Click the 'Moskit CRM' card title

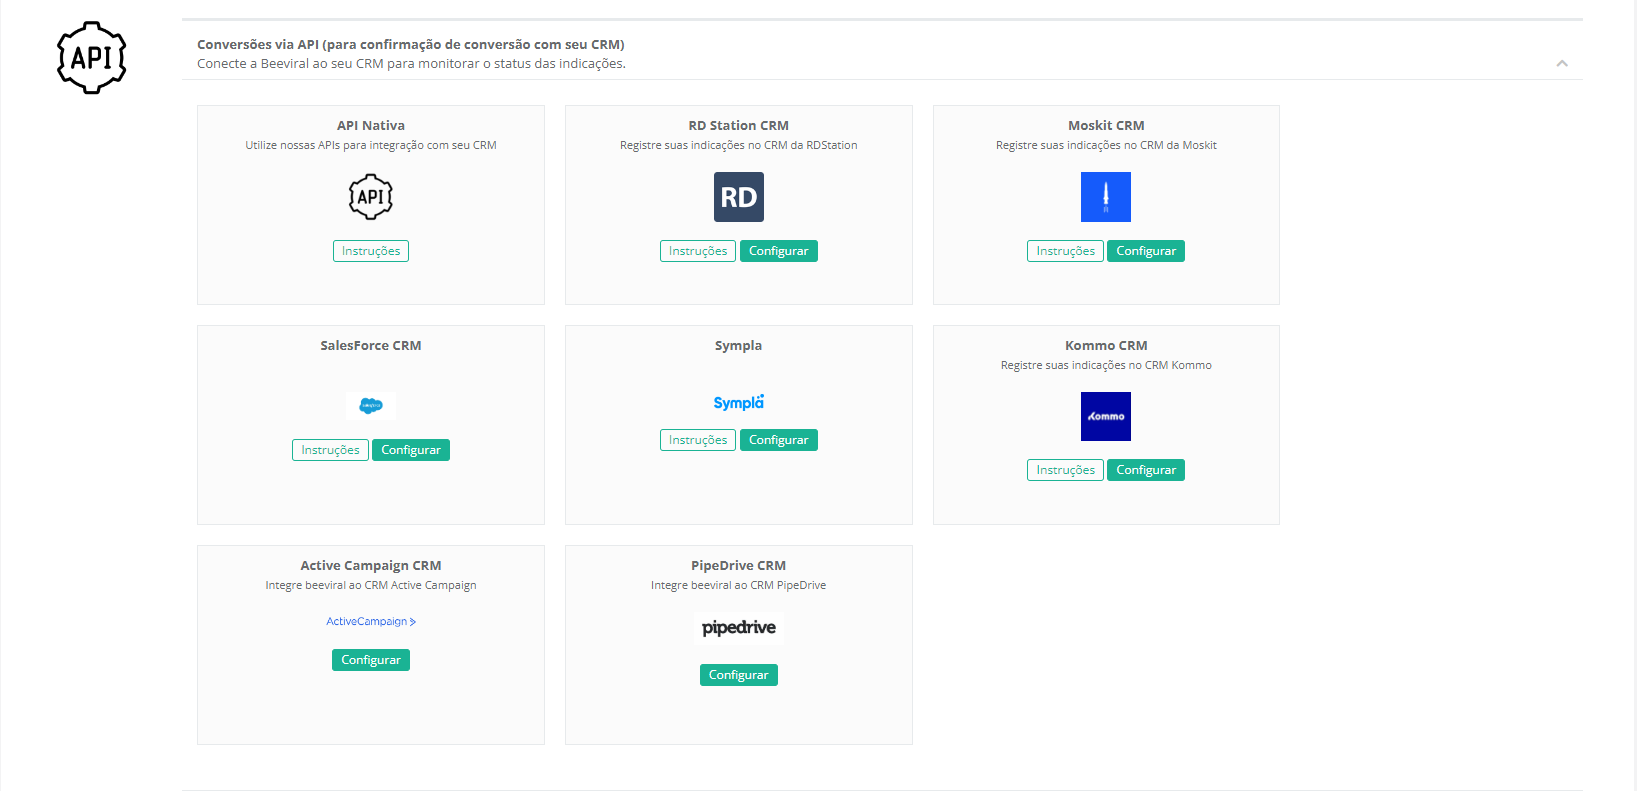tap(1106, 125)
